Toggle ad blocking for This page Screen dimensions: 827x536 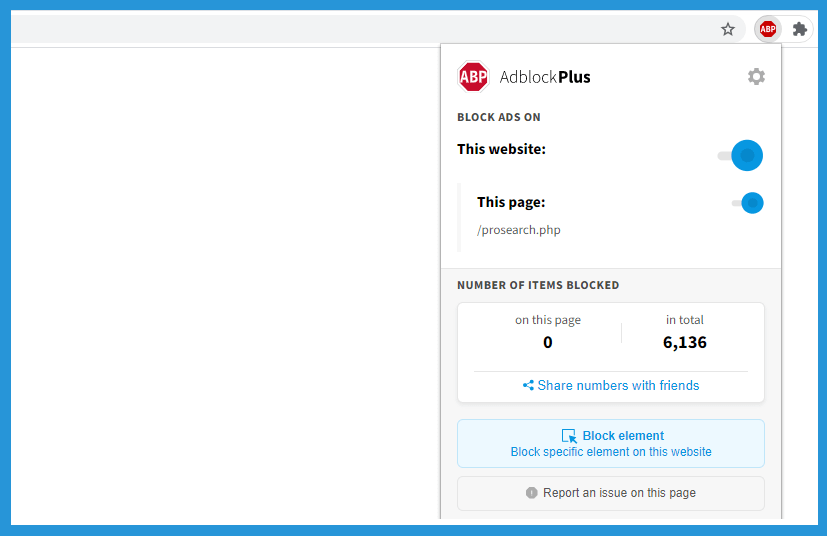tap(747, 203)
